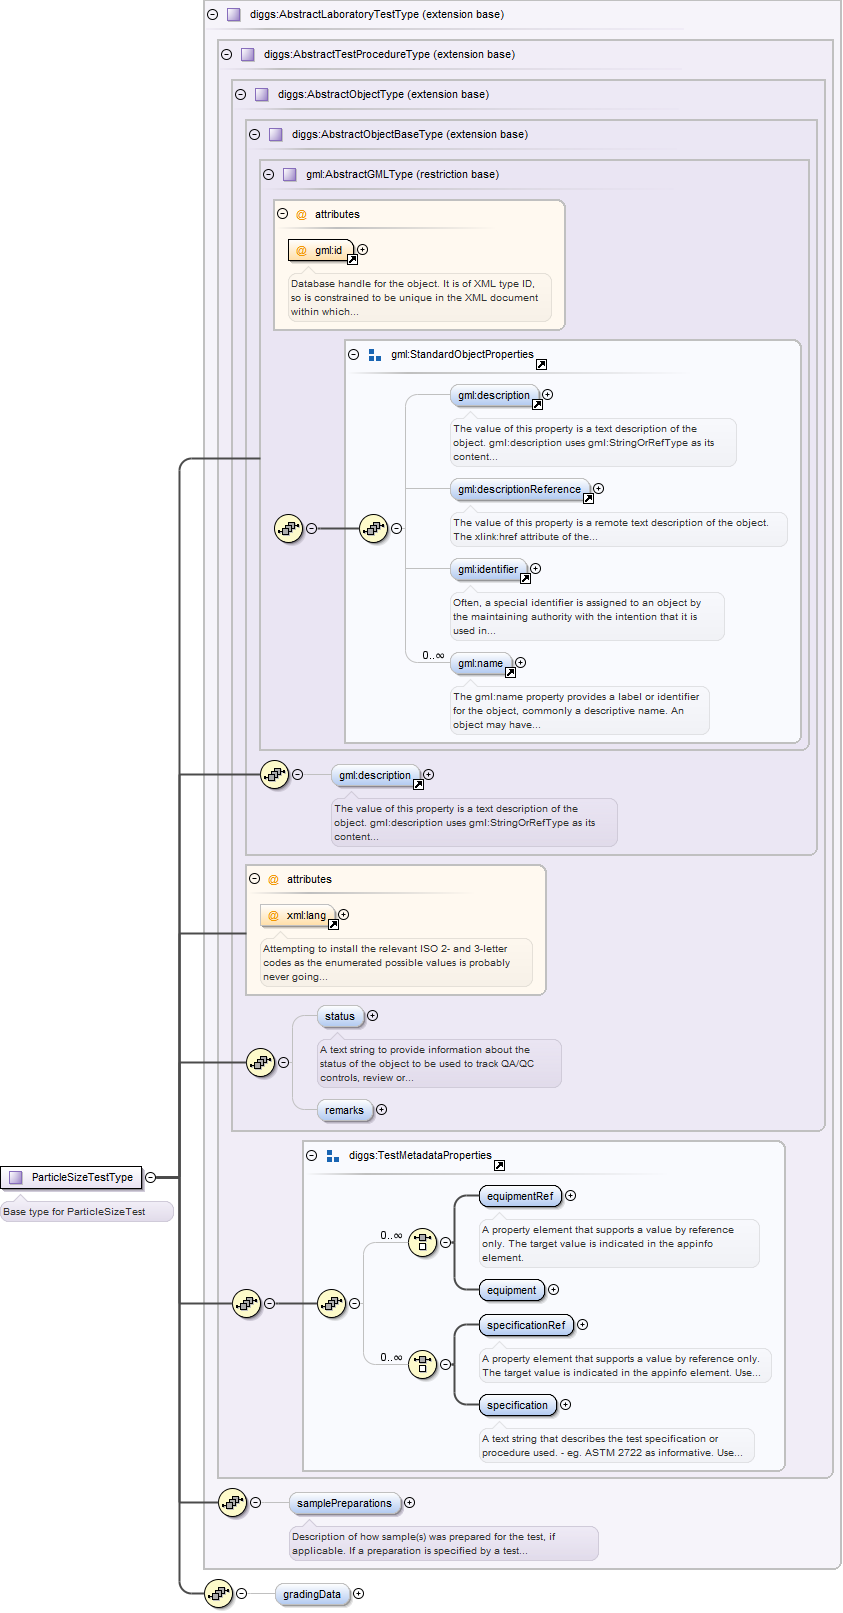
Task: Collapse the gml:AbstractGMLType restriction base
Action: (x=268, y=175)
